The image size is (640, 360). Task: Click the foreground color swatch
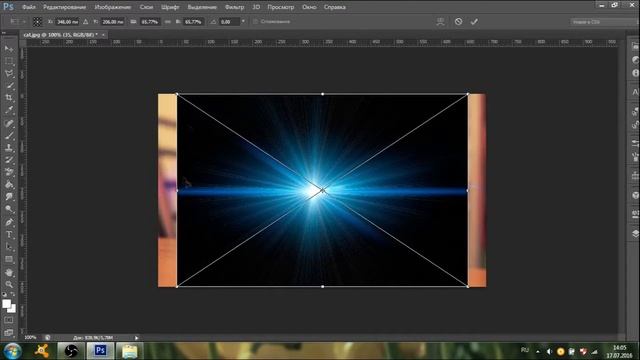6,303
